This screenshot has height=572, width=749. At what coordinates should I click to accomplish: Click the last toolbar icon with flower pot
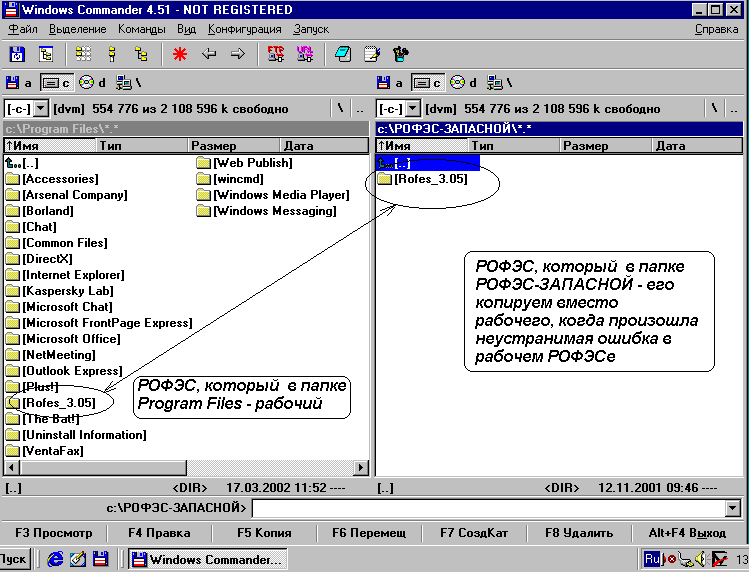tap(400, 54)
